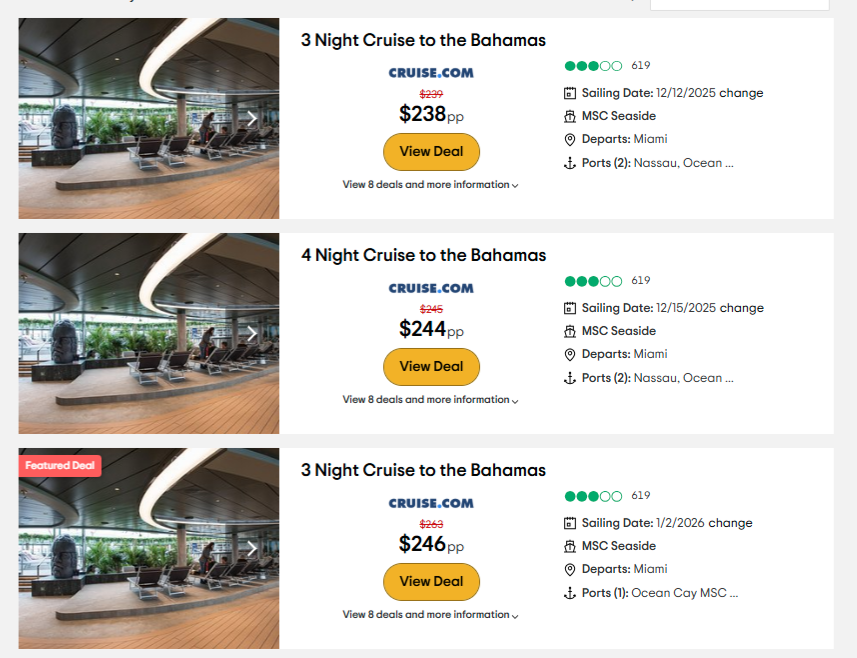The image size is (857, 658).
Task: Expand more information under the $246 cruise
Action: tap(430, 614)
